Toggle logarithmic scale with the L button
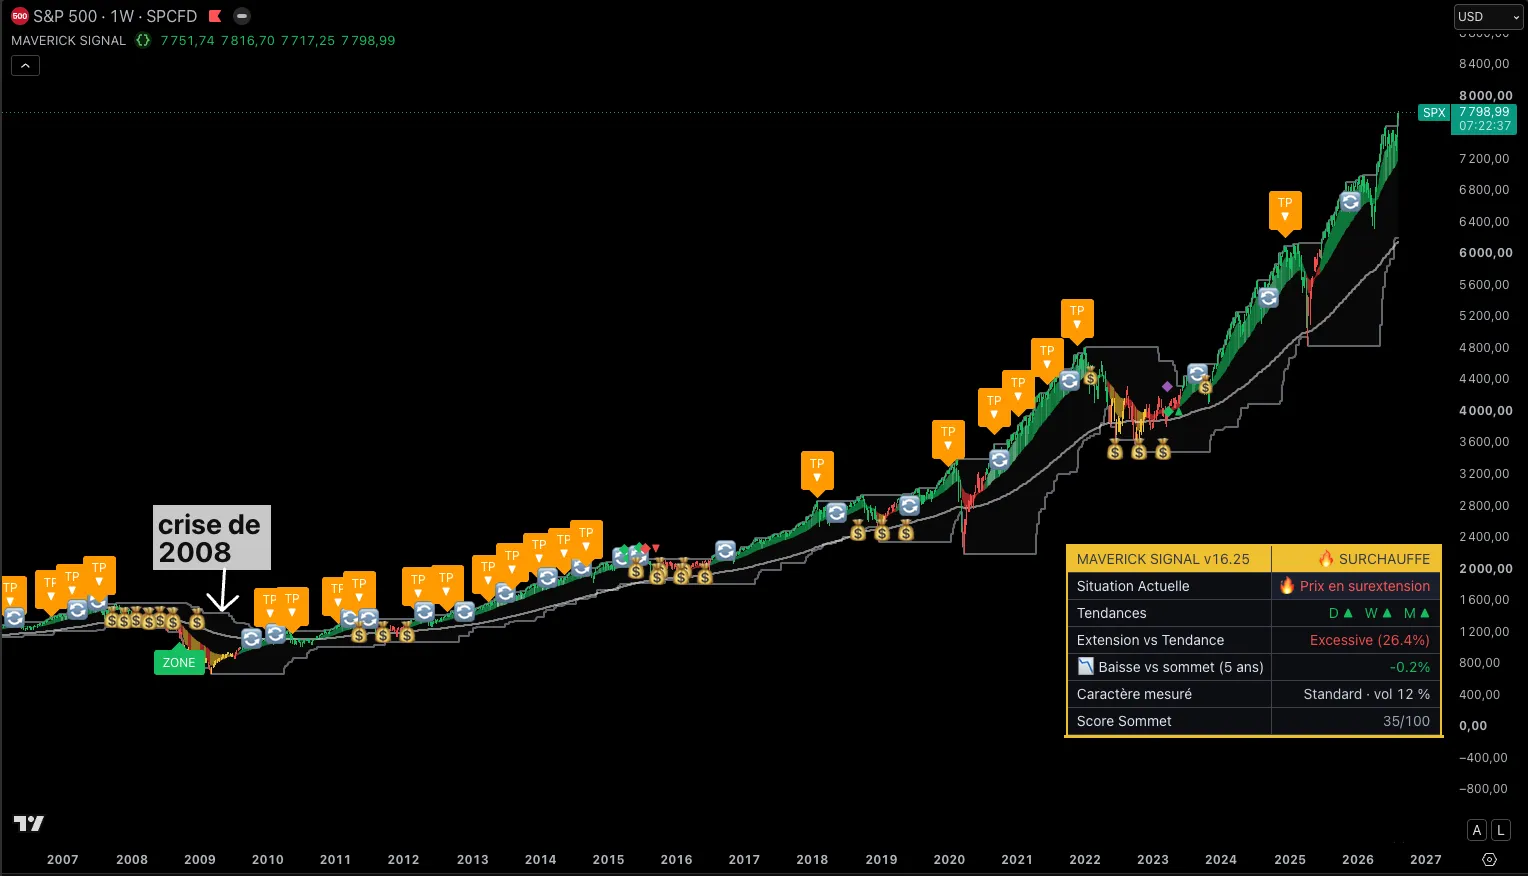 pyautogui.click(x=1500, y=830)
